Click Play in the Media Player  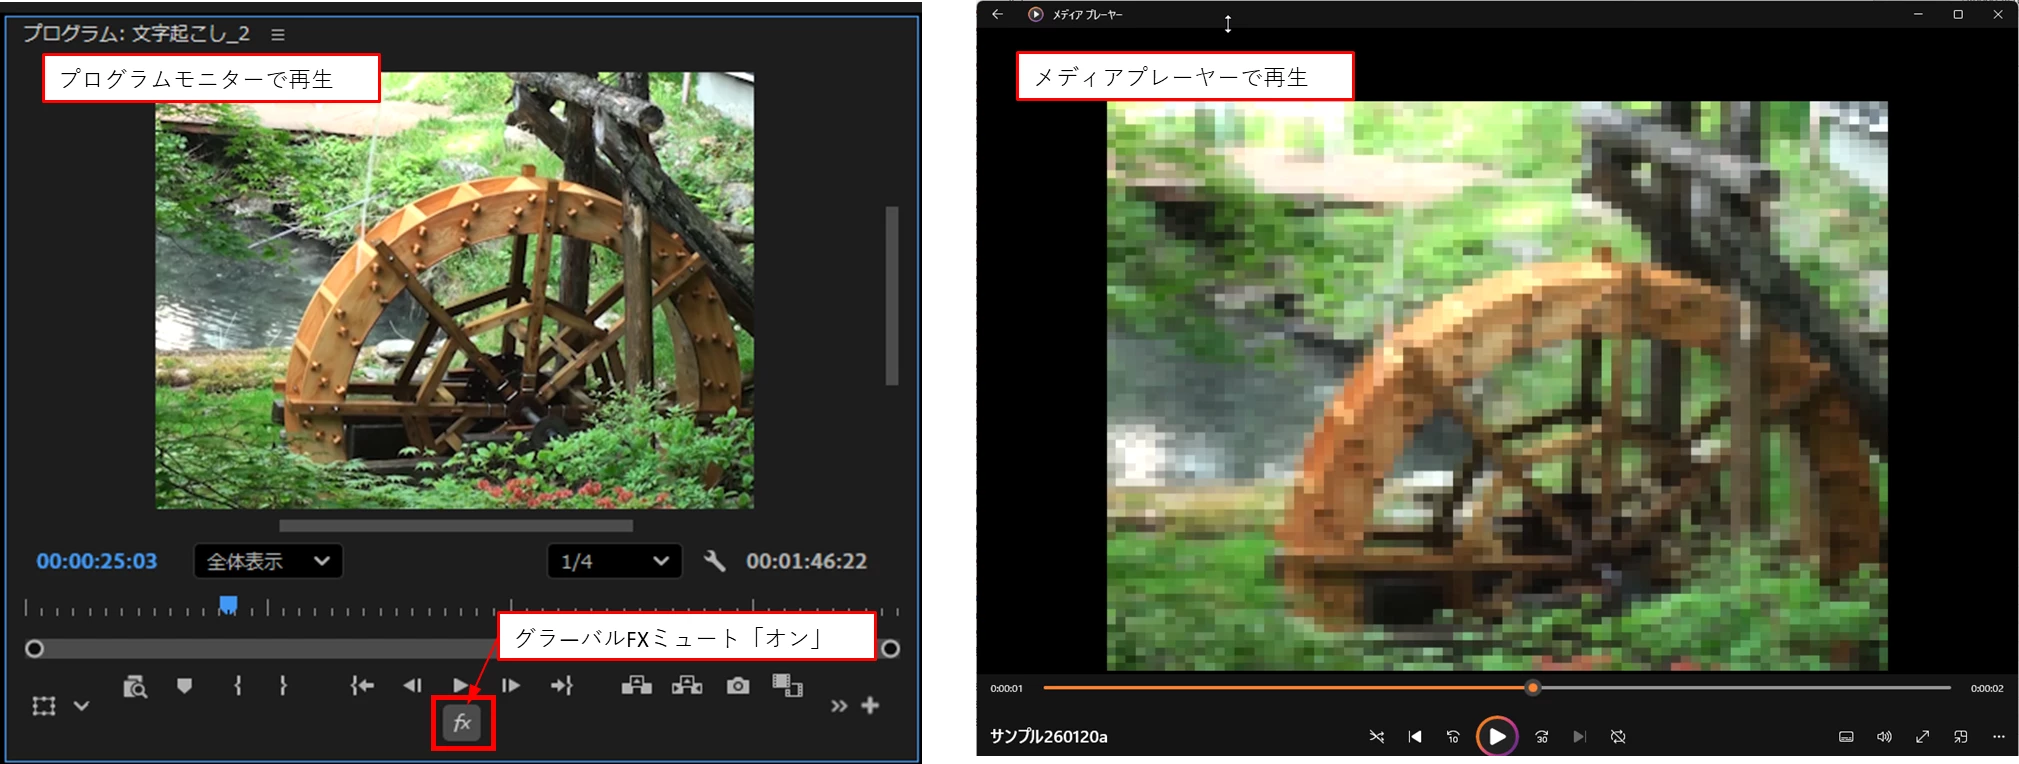(1496, 737)
